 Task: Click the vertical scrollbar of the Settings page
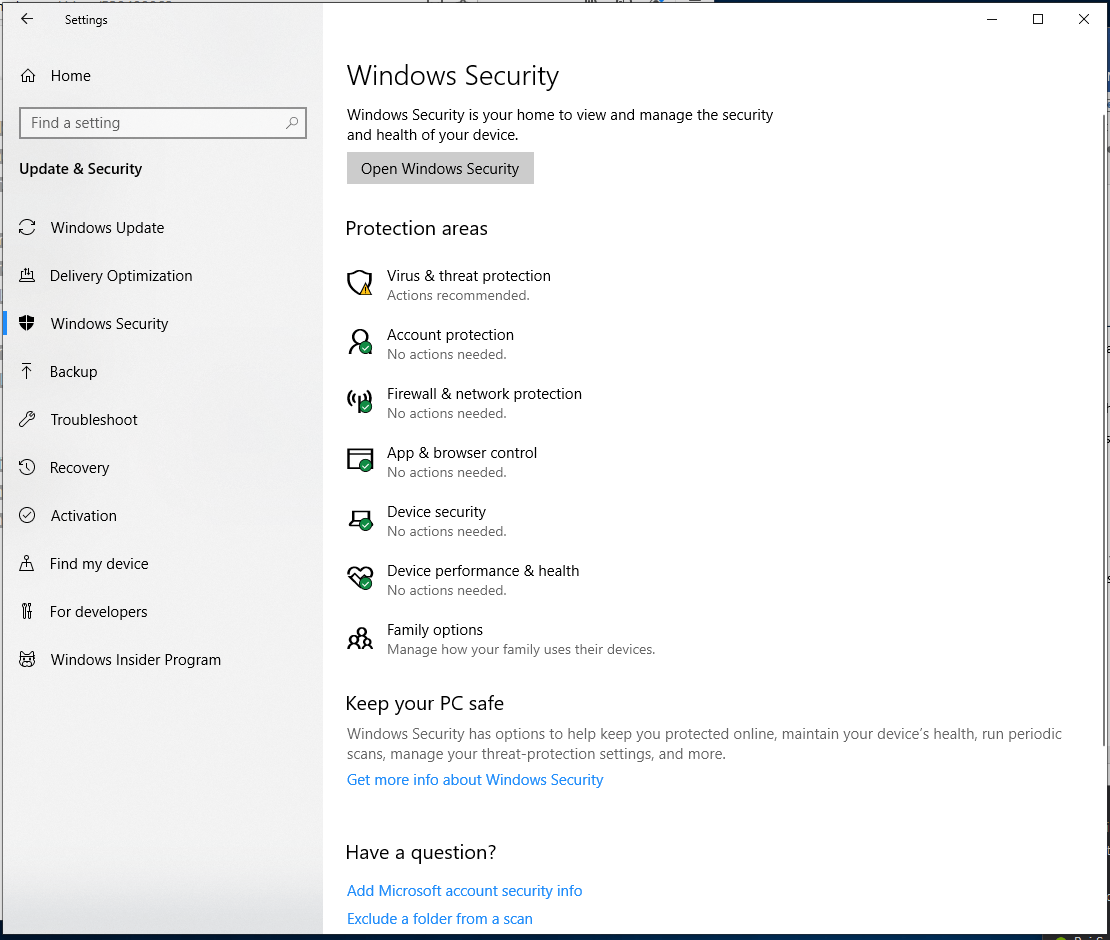[1104, 432]
